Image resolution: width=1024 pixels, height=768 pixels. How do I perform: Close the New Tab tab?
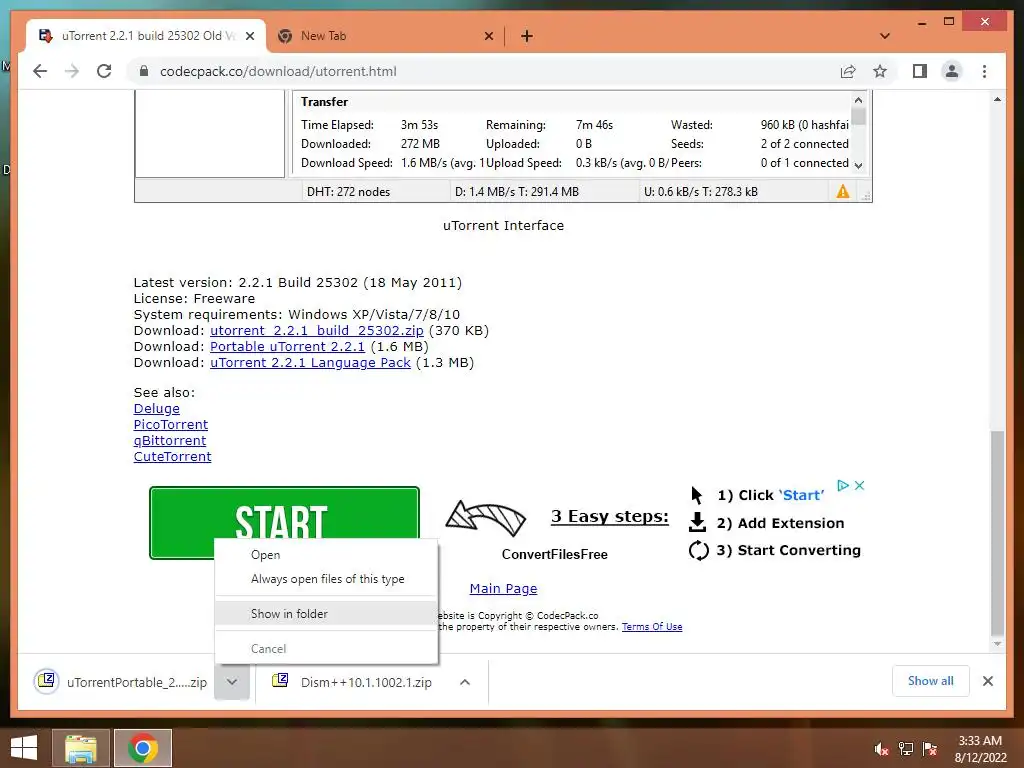(x=488, y=36)
